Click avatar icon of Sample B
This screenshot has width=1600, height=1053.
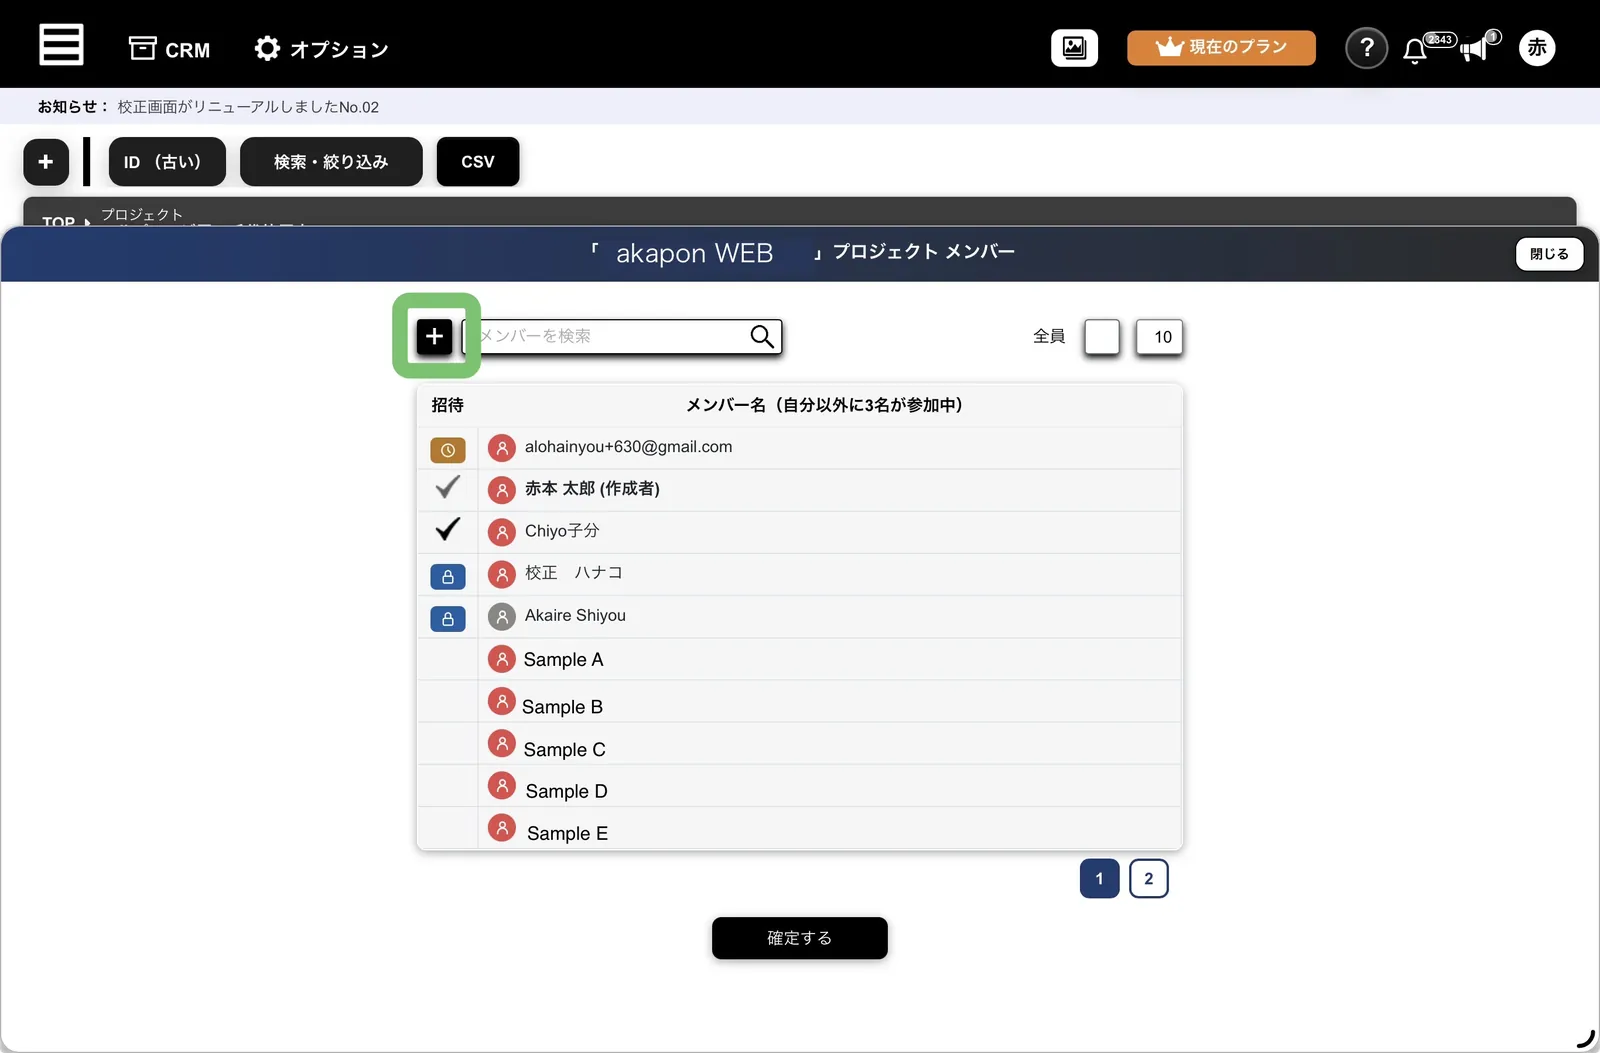click(502, 701)
